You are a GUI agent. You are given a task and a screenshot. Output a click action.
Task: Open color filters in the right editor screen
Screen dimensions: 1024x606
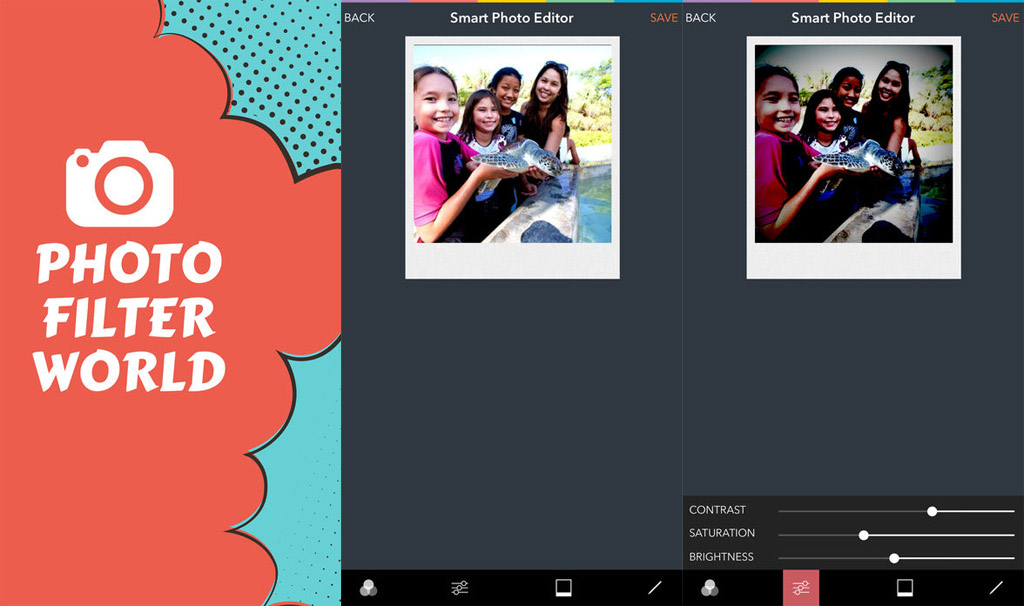coord(710,588)
